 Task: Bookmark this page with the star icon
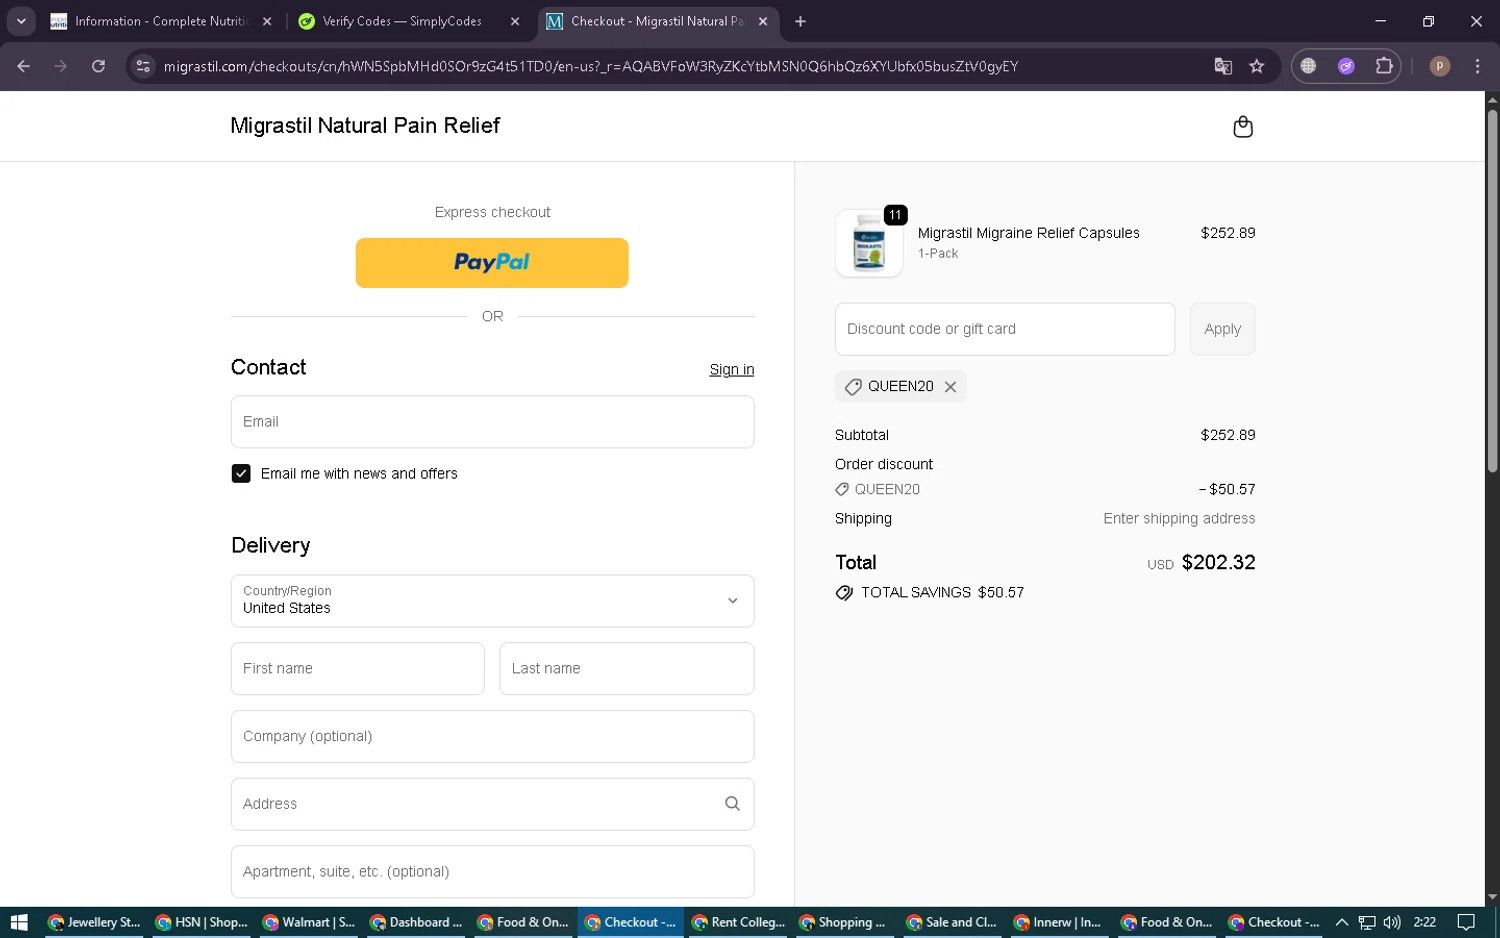[1257, 66]
